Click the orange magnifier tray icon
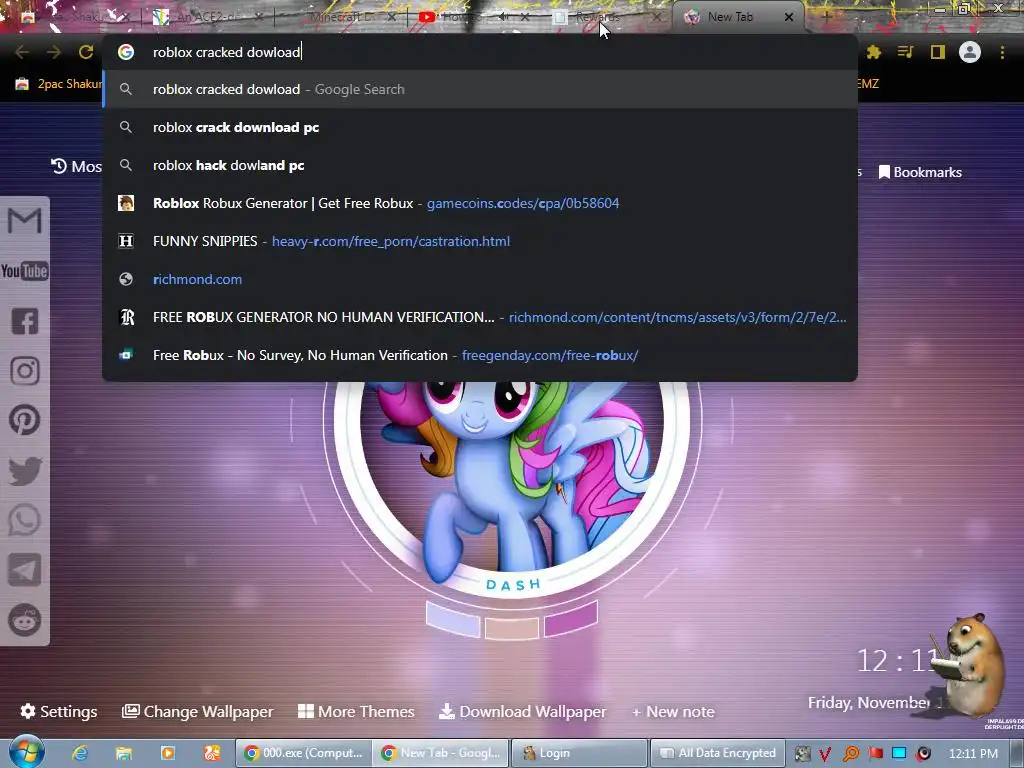1024x768 pixels. (x=850, y=754)
